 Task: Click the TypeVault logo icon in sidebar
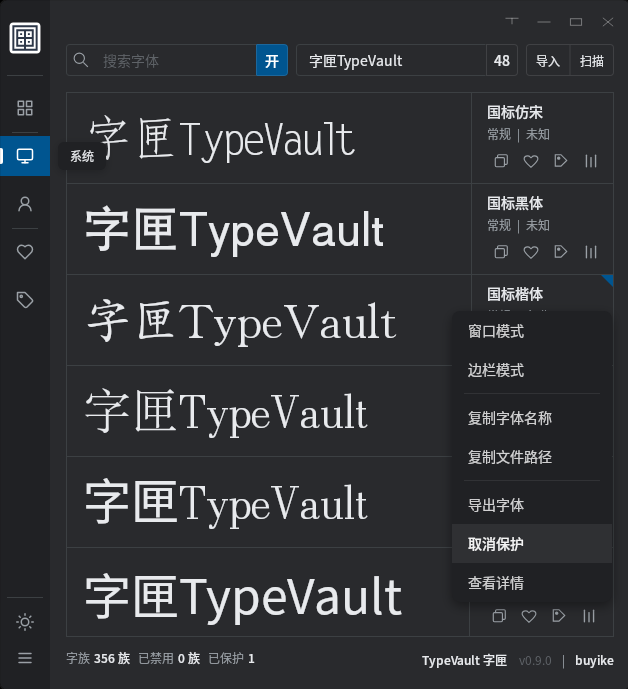tap(25, 38)
